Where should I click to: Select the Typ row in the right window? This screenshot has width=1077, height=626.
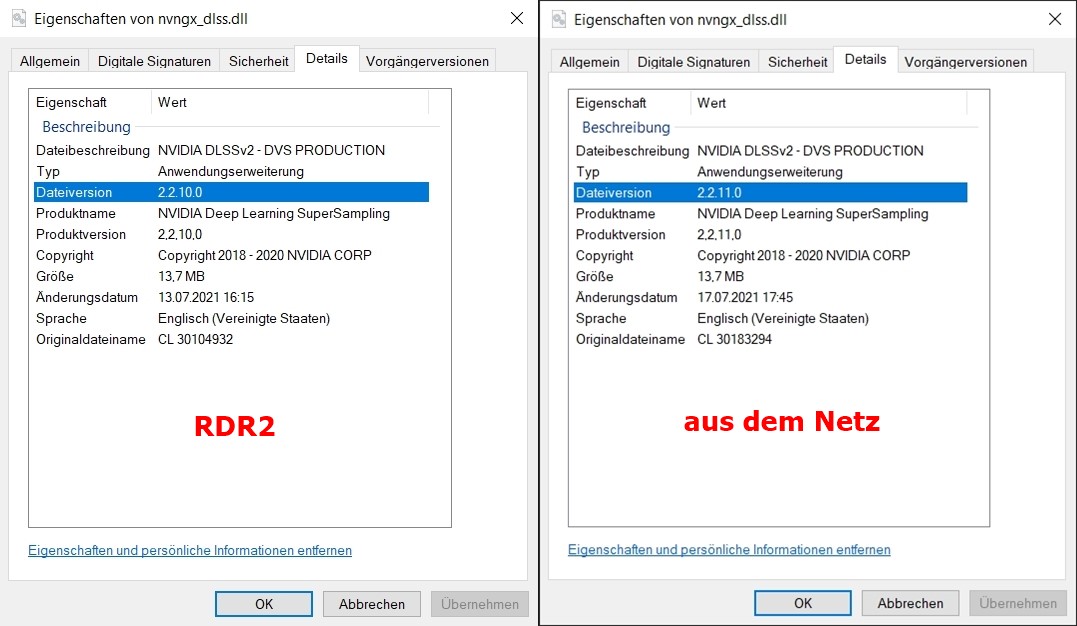point(770,172)
